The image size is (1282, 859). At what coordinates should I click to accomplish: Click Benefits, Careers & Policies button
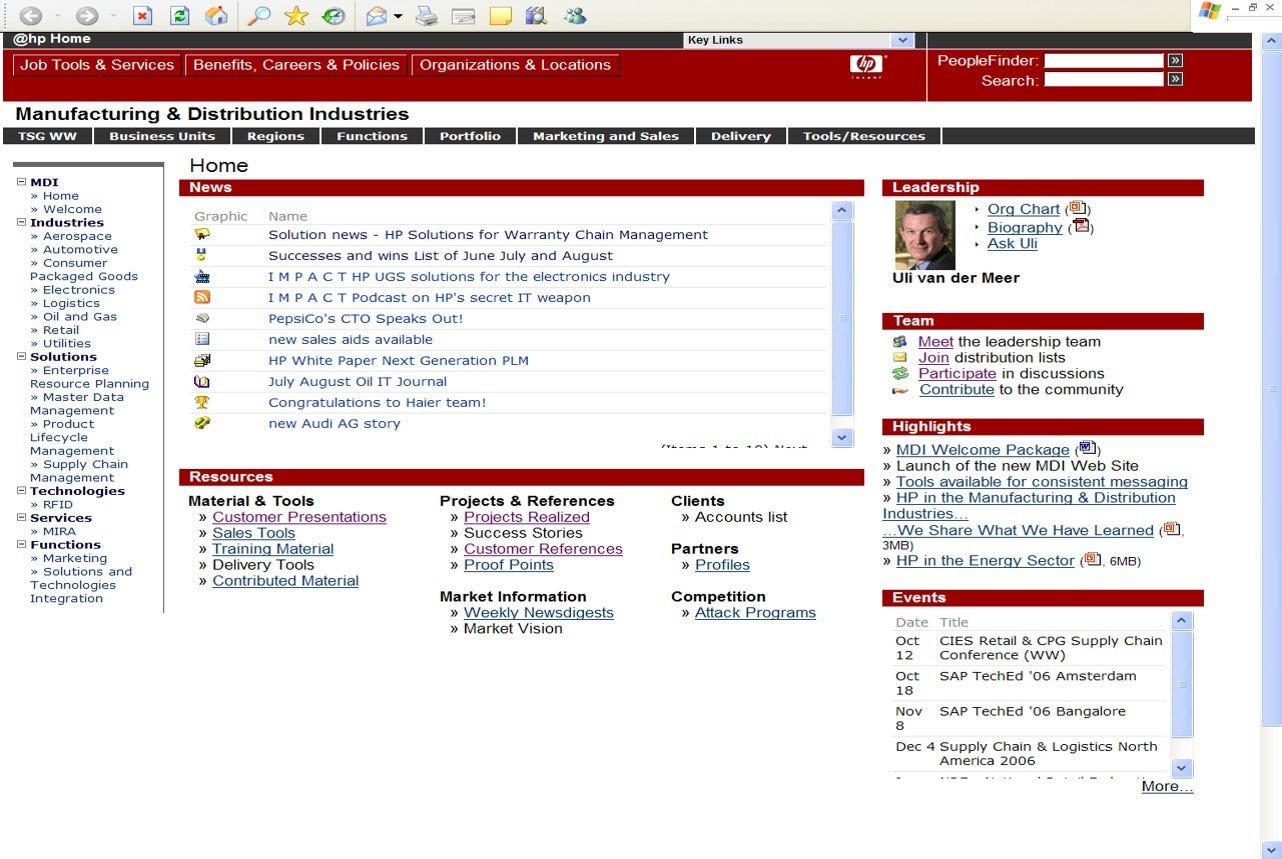point(296,65)
